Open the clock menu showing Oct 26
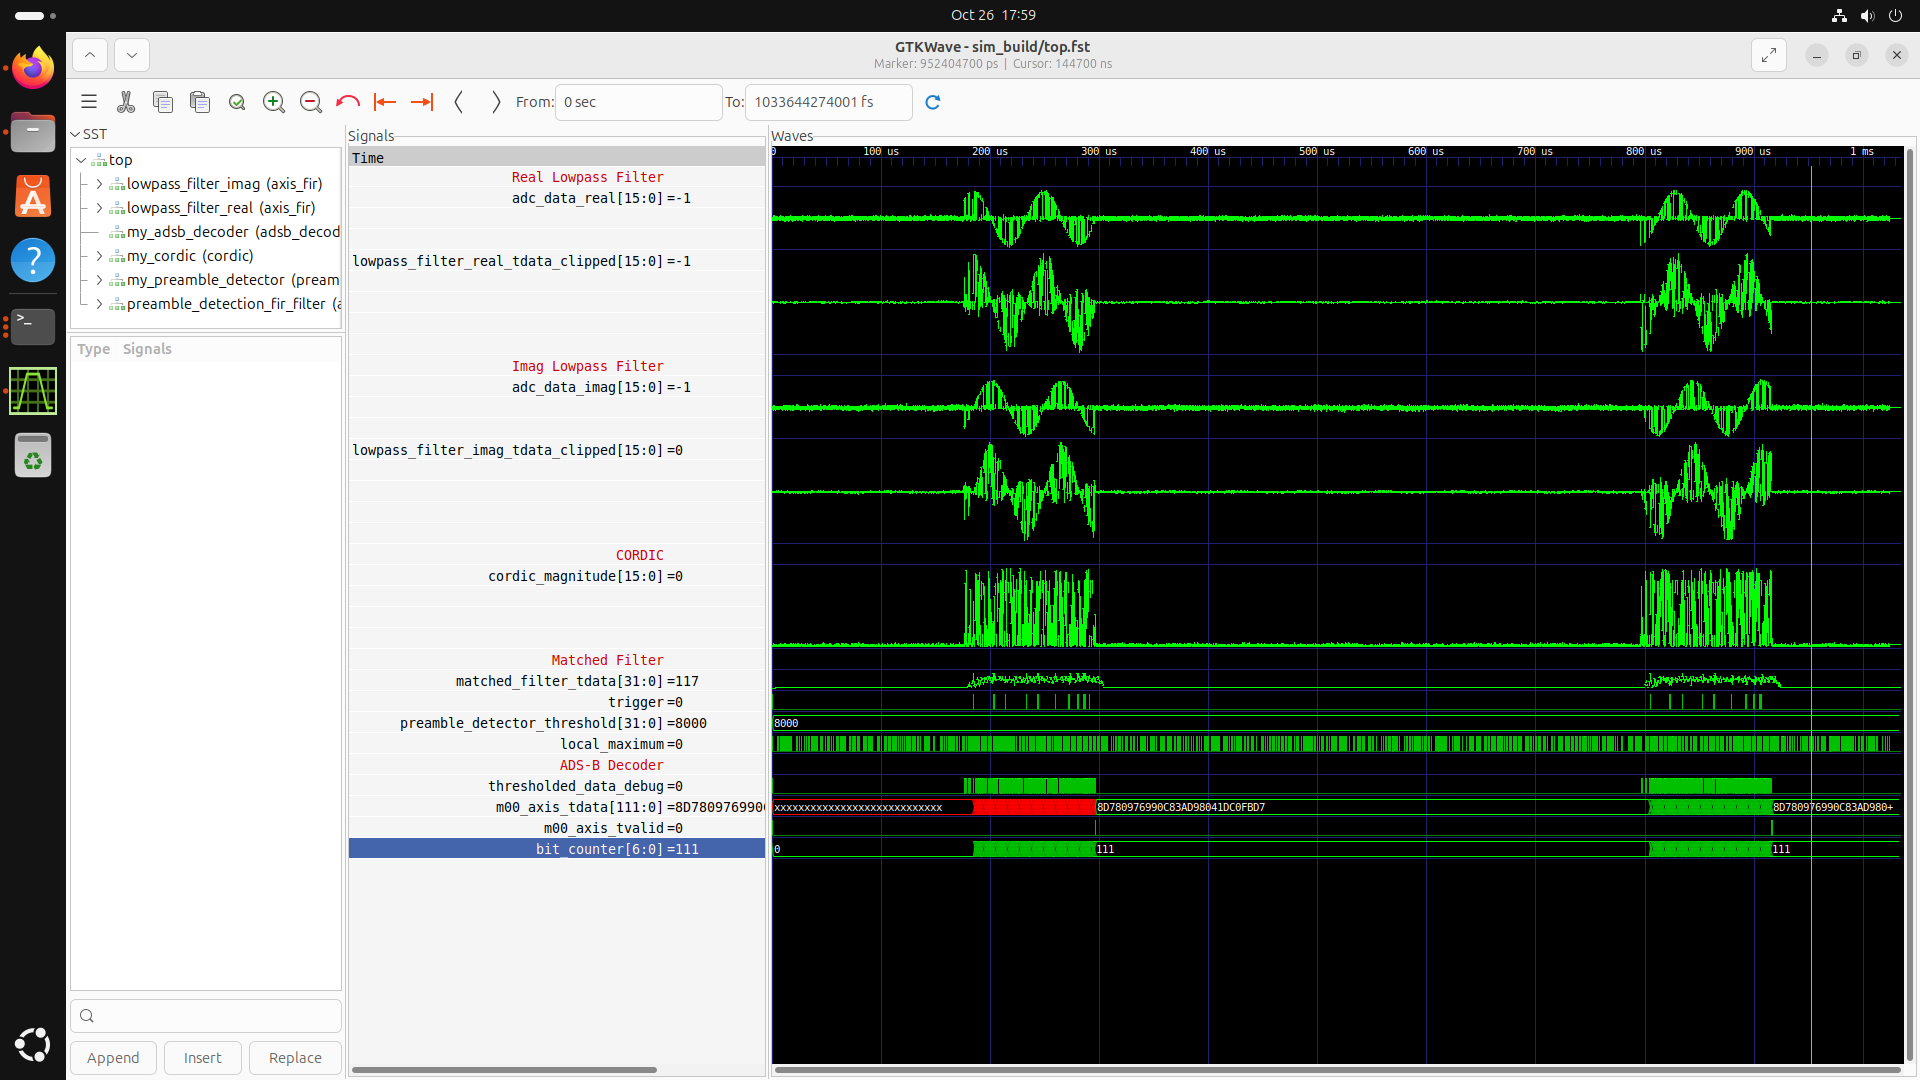1920x1080 pixels. click(993, 15)
